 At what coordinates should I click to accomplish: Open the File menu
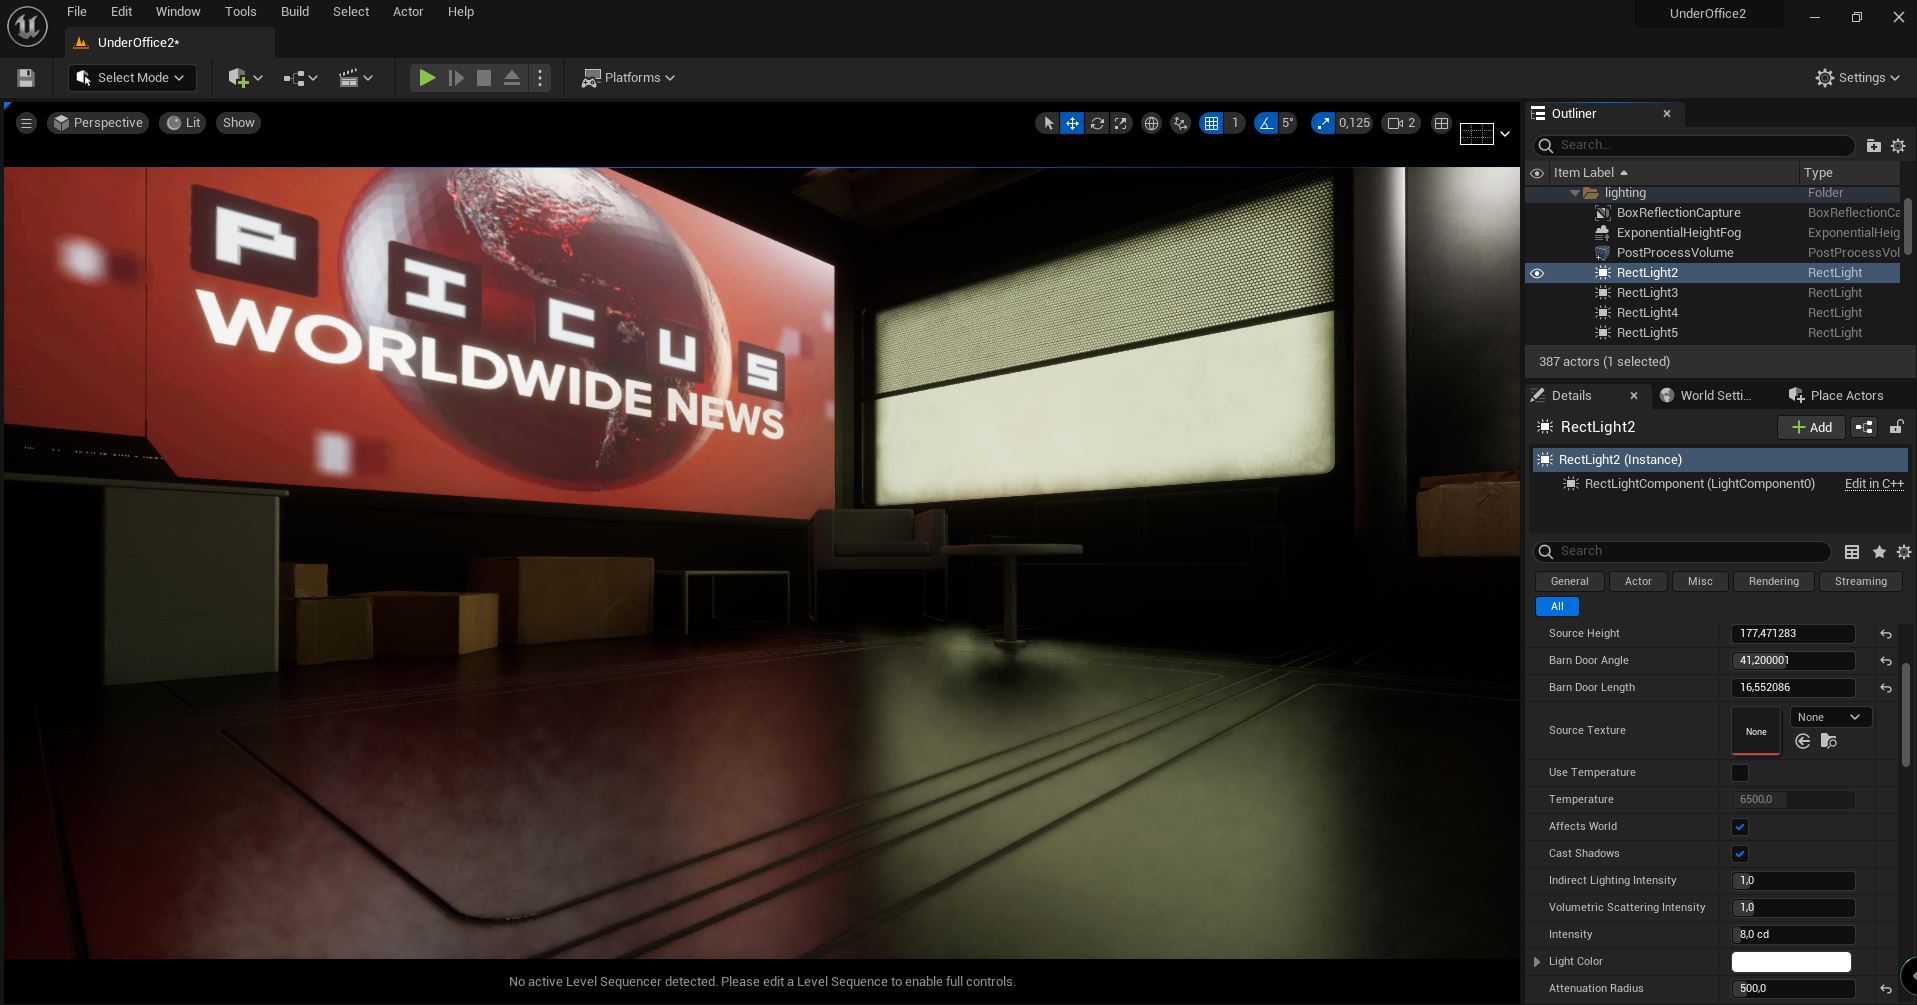pos(77,12)
